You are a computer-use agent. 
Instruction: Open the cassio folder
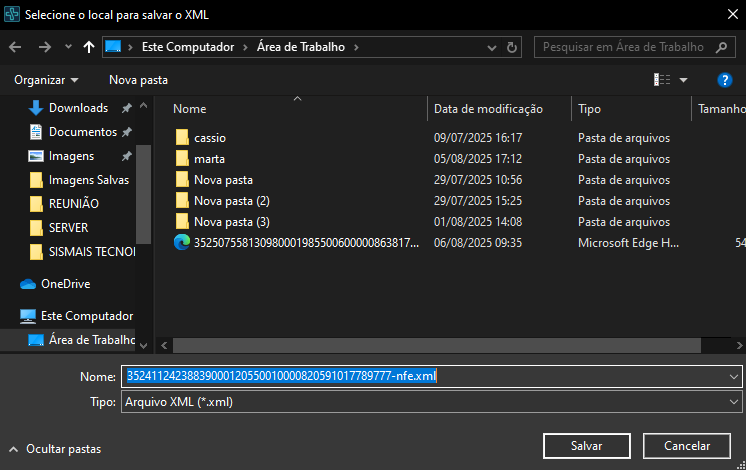[x=210, y=138]
